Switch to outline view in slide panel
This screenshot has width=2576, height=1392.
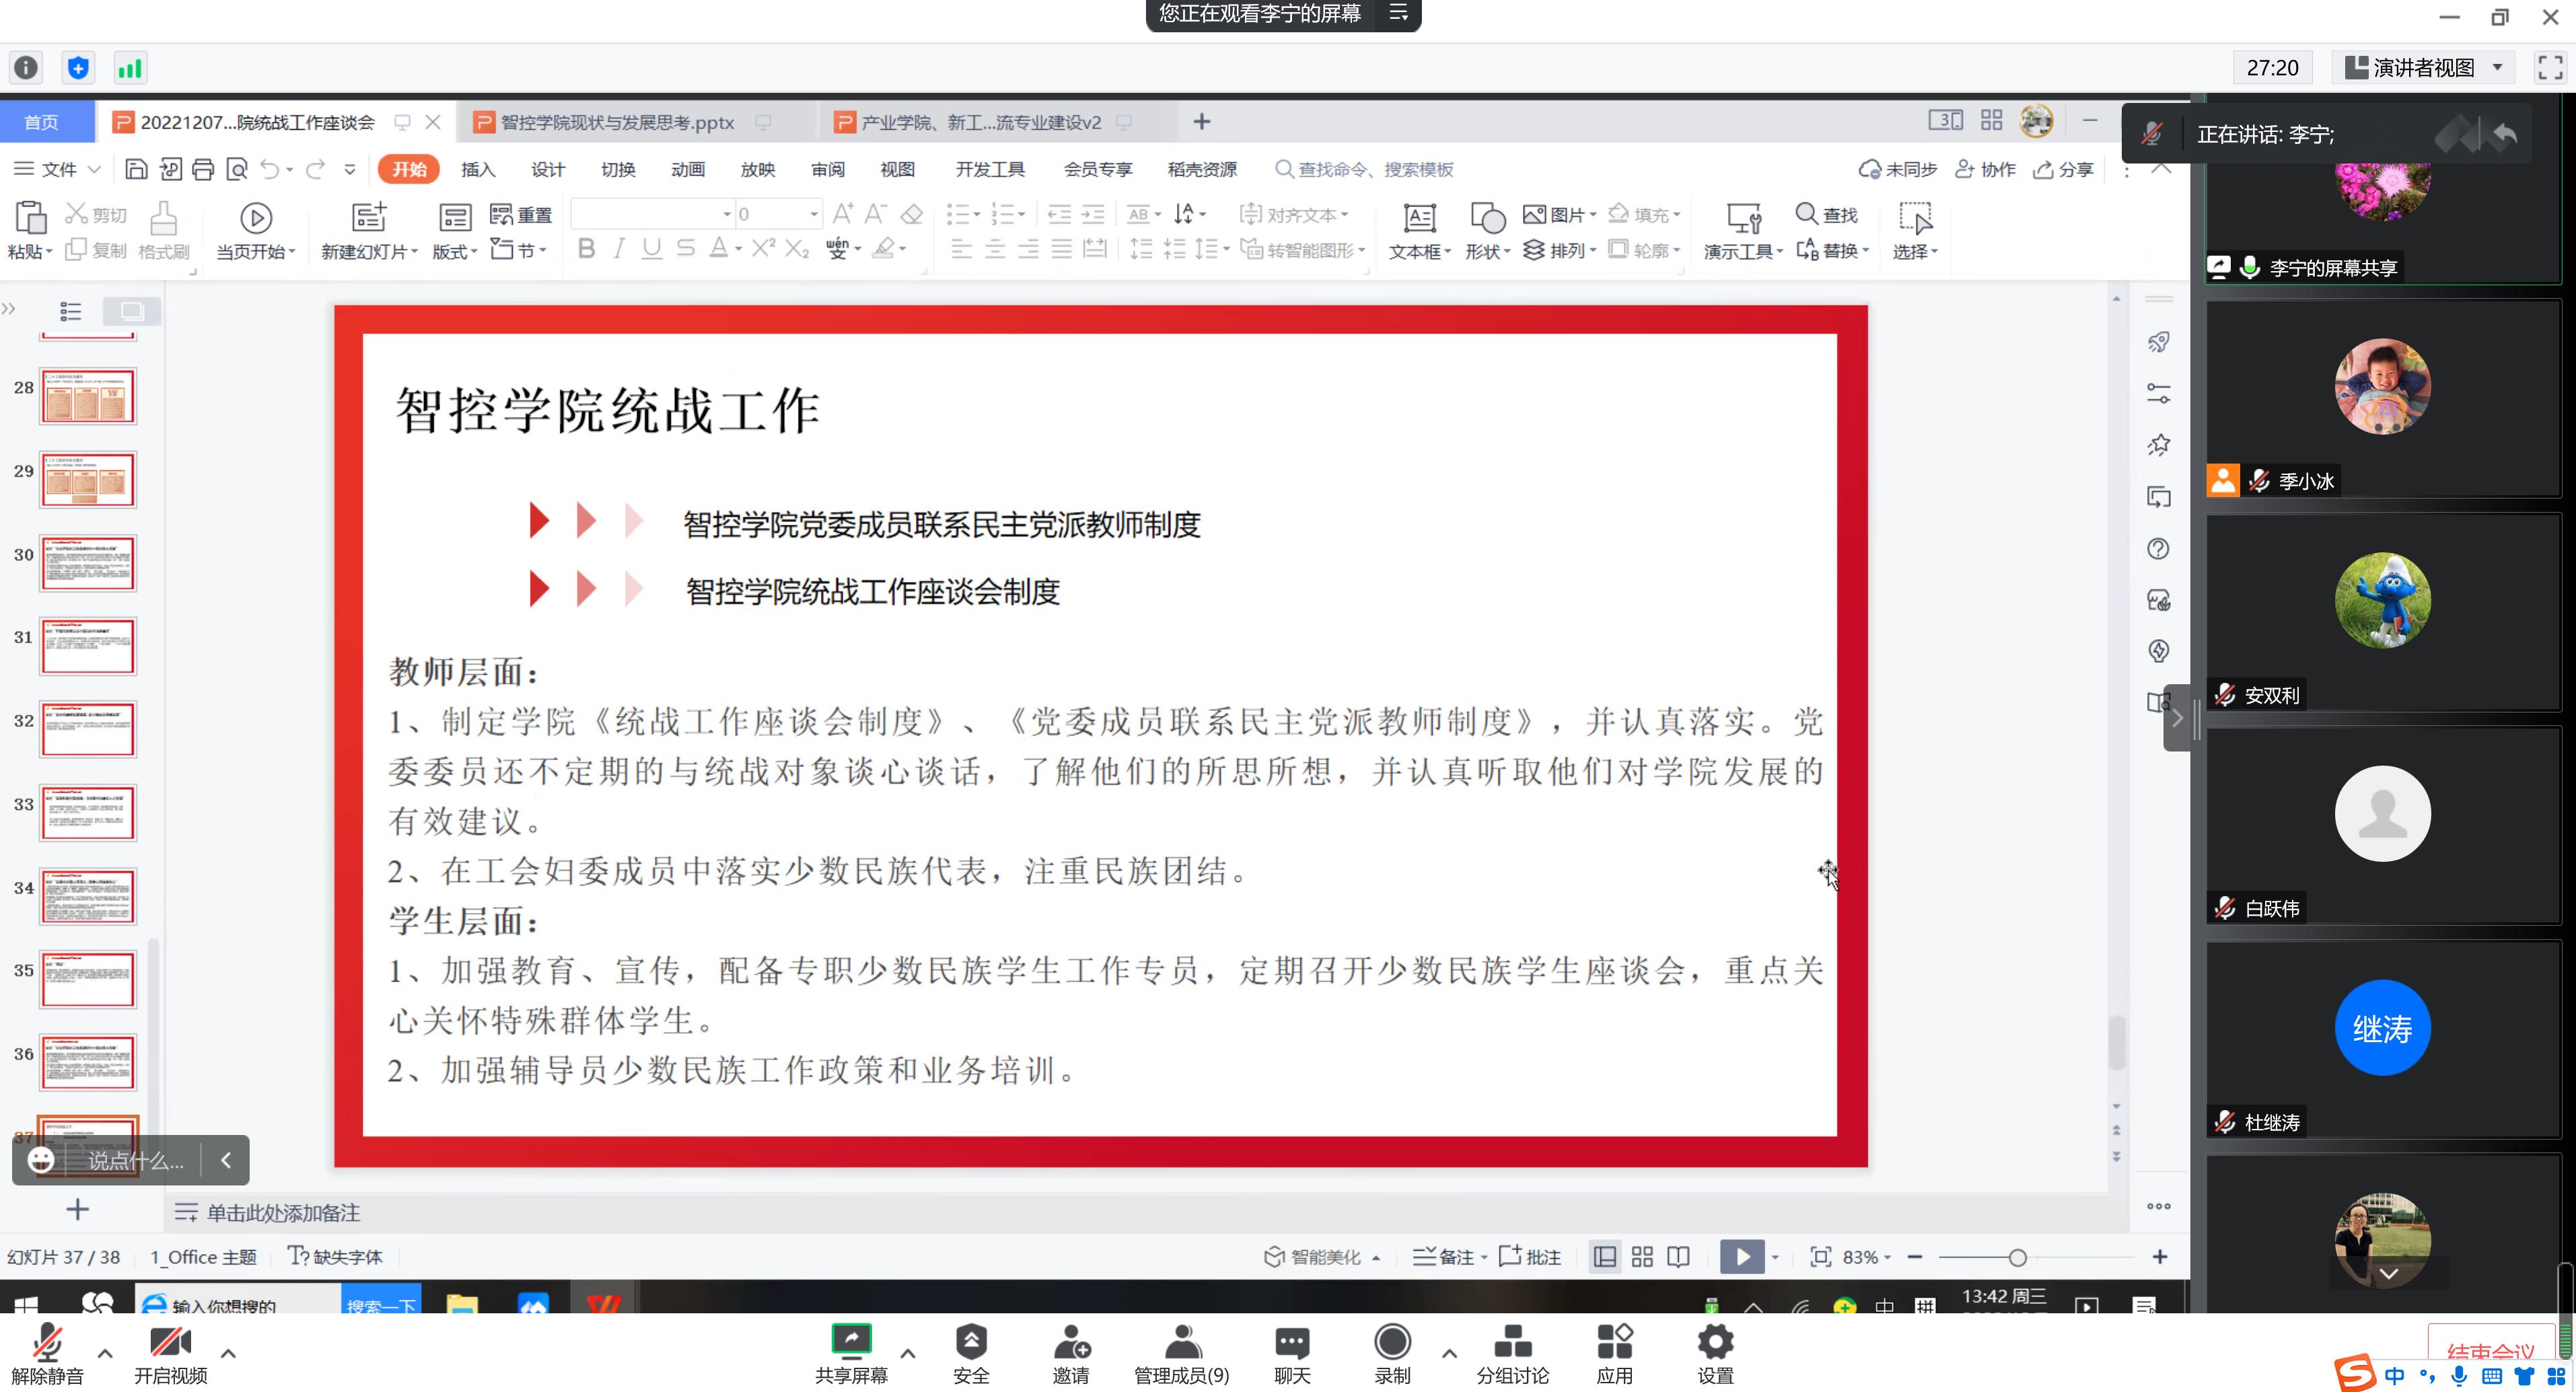[70, 311]
